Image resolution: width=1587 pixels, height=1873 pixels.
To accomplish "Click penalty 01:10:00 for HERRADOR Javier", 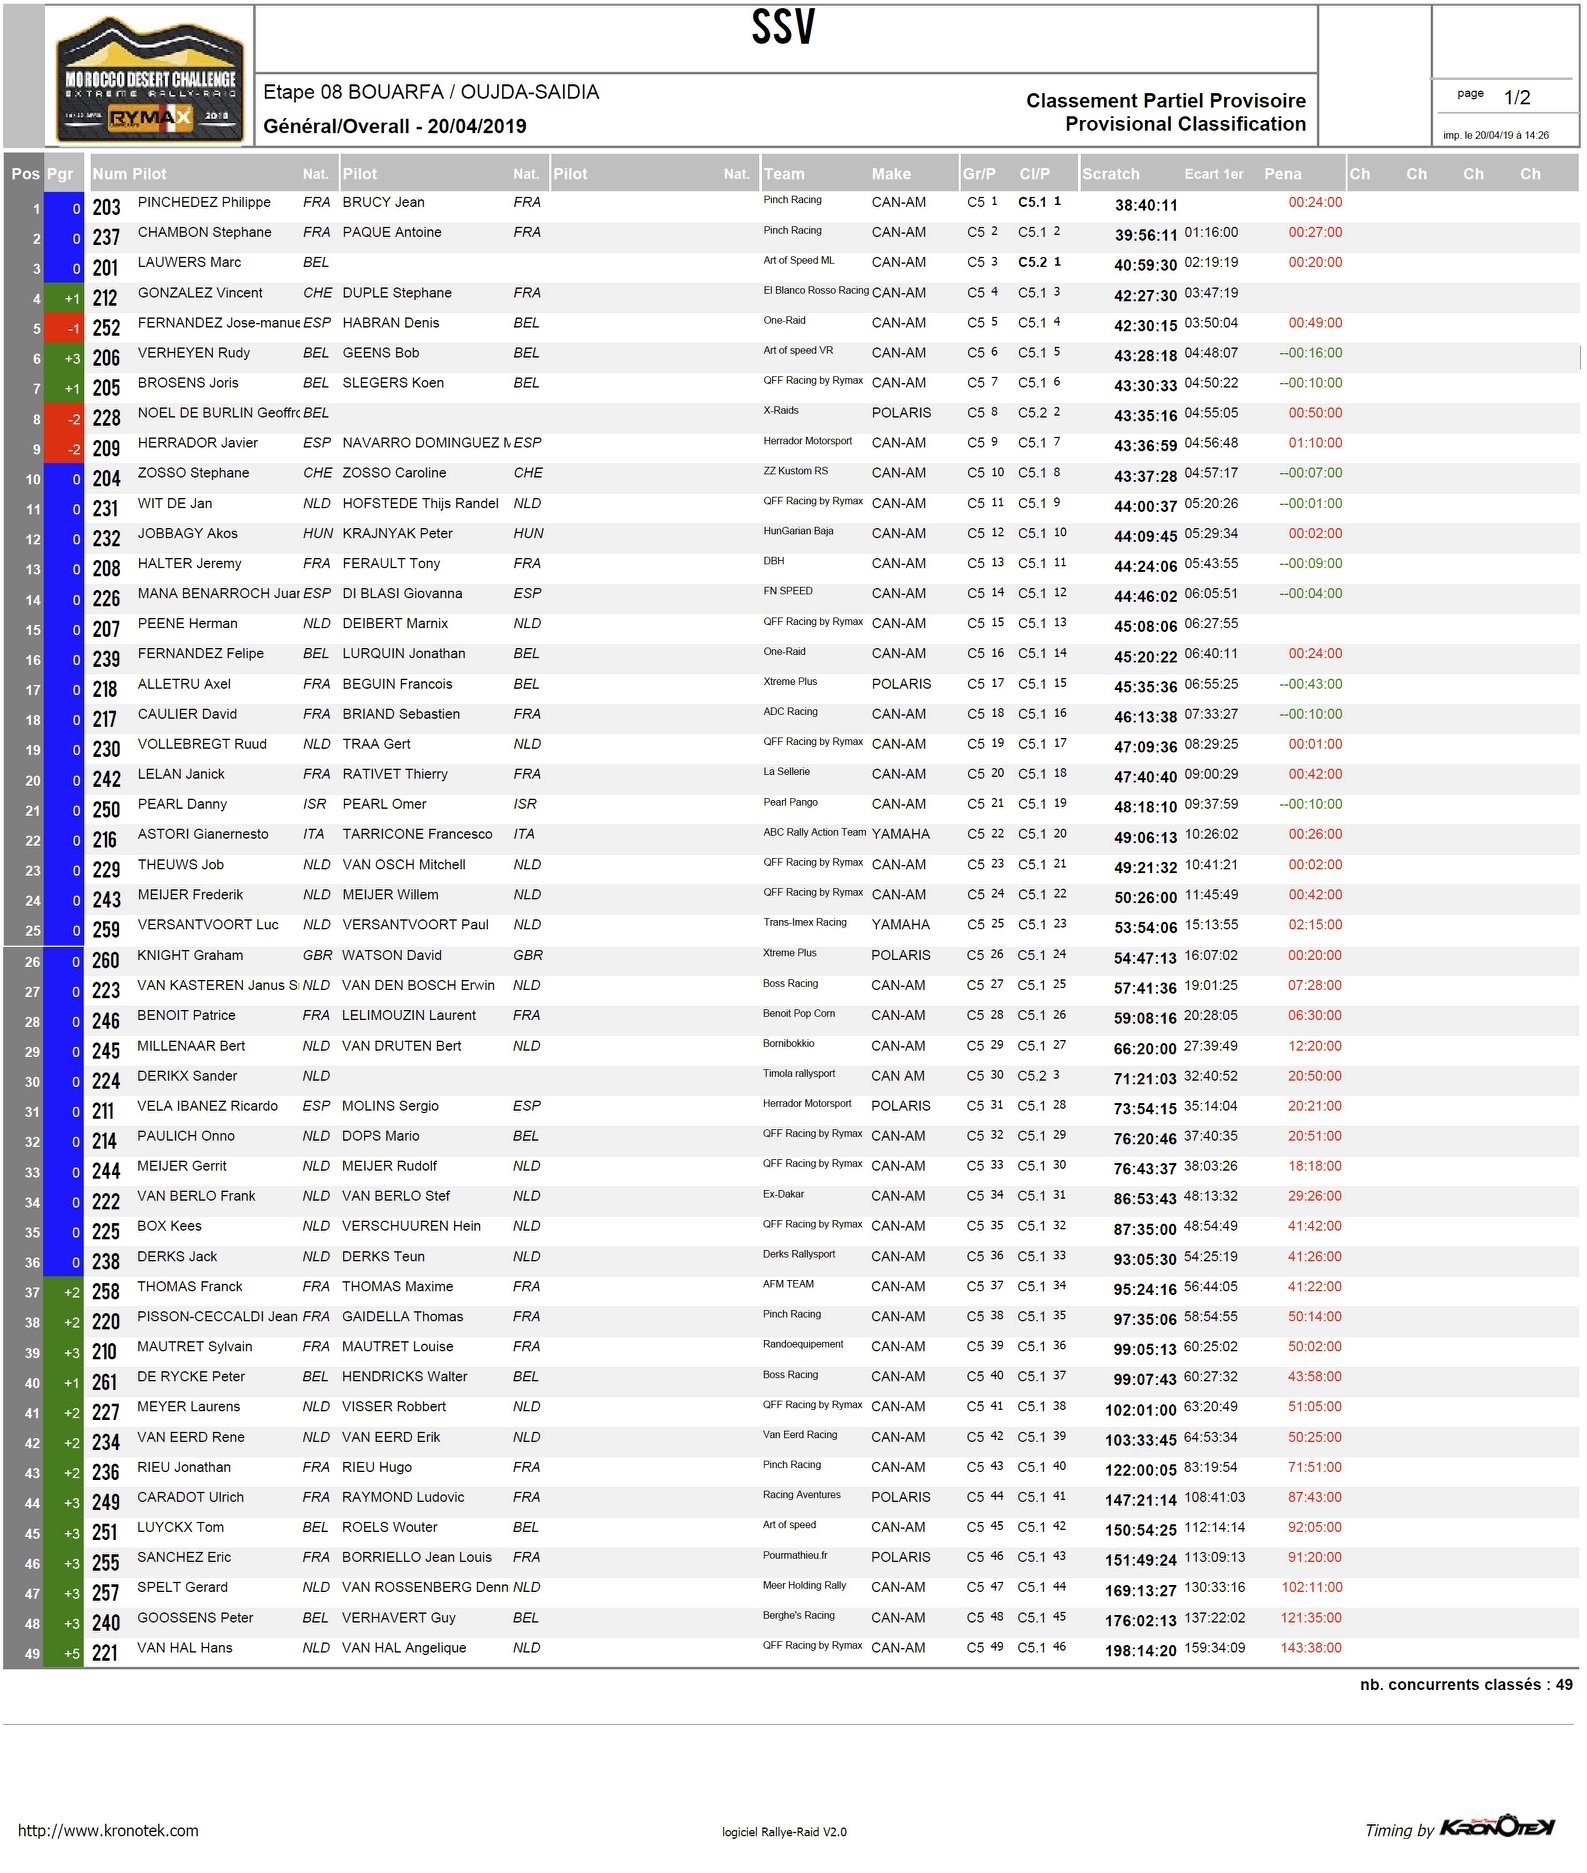I will tap(1315, 443).
